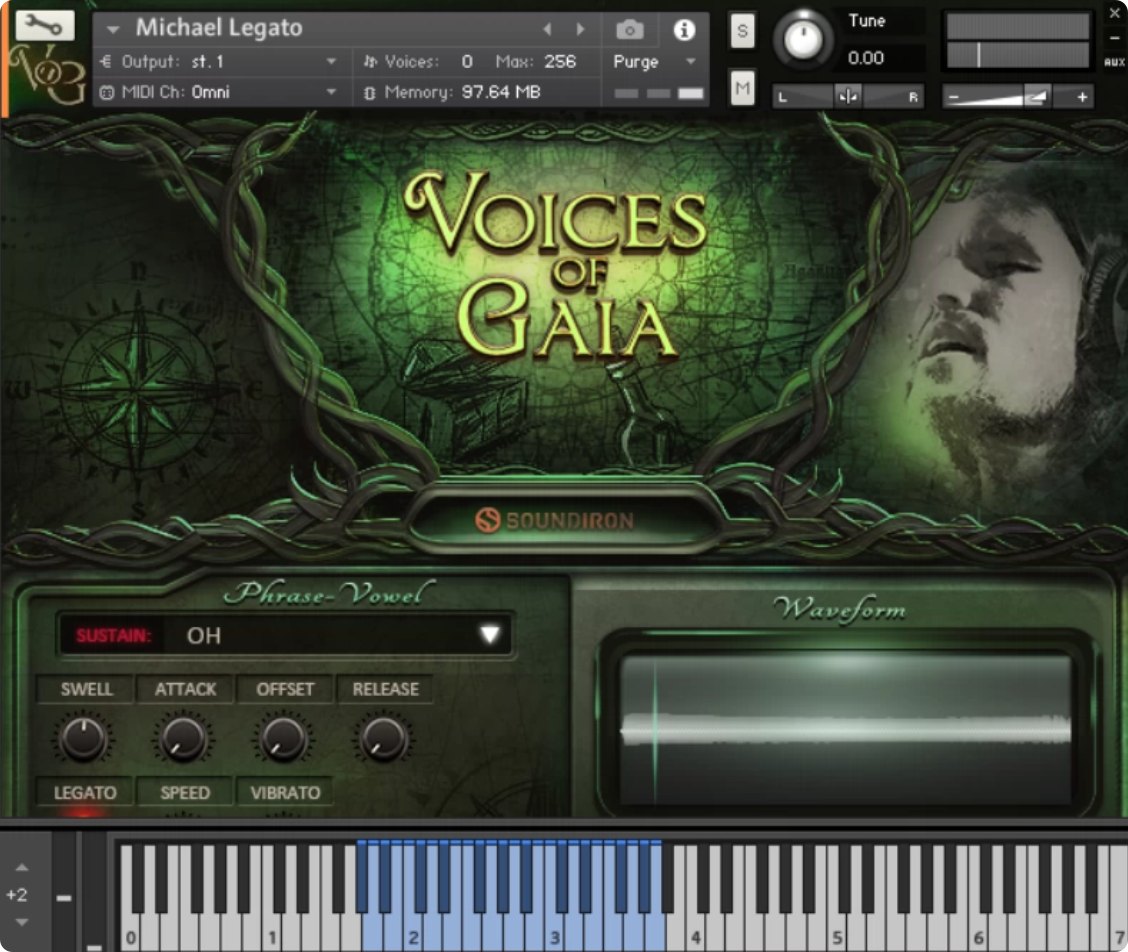
Task: Click the Voices count 0
Action: point(467,62)
